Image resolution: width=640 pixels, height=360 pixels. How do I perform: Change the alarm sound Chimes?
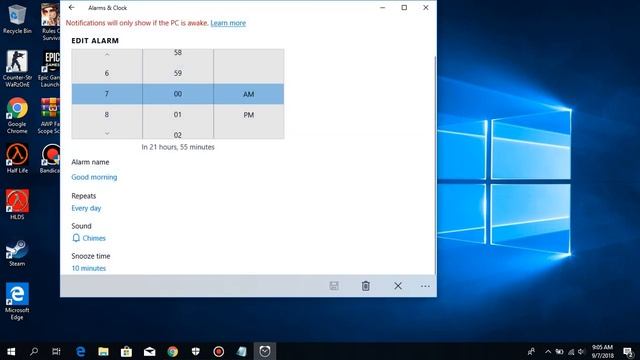click(94, 238)
